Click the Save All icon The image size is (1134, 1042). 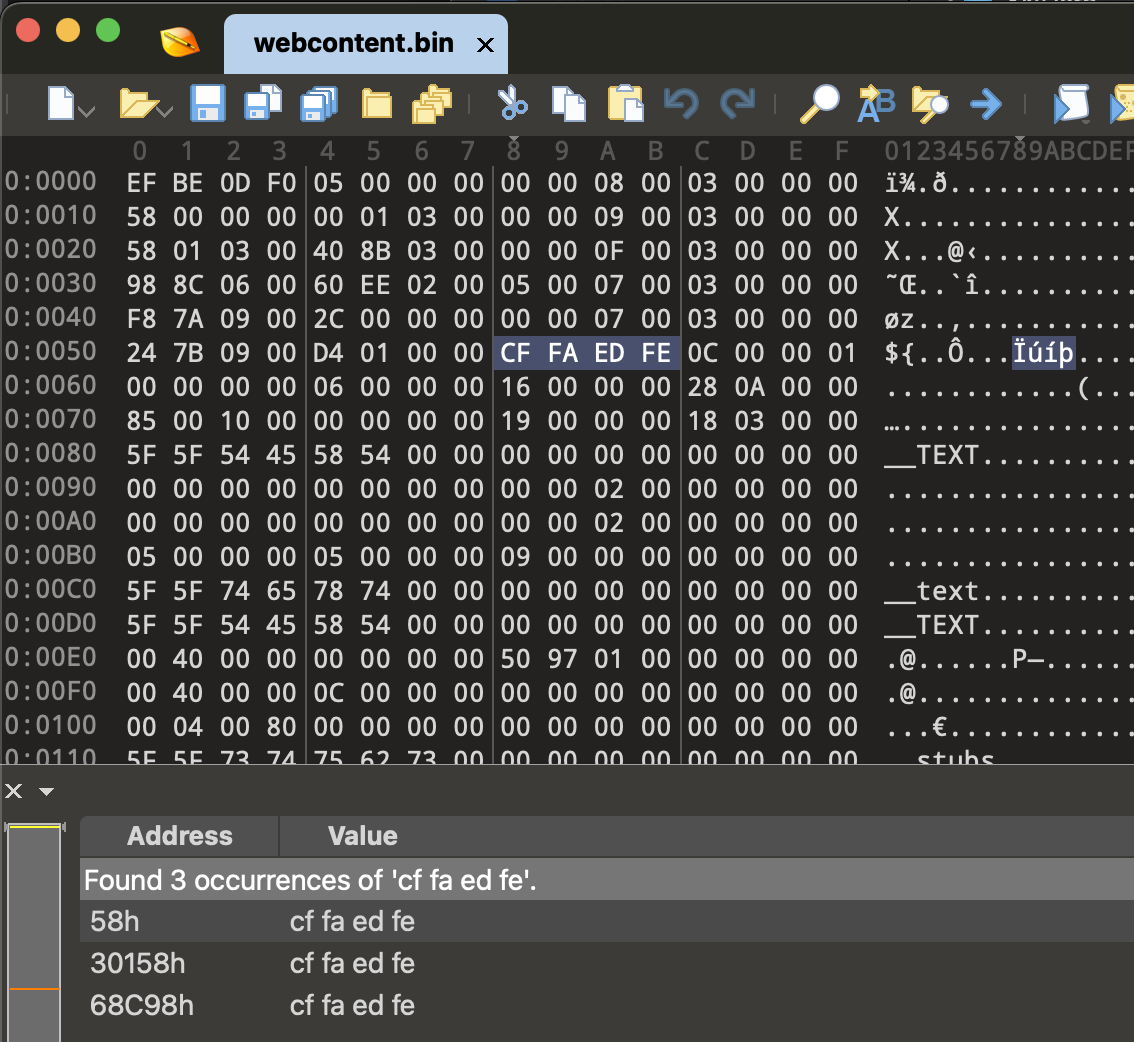tap(319, 103)
